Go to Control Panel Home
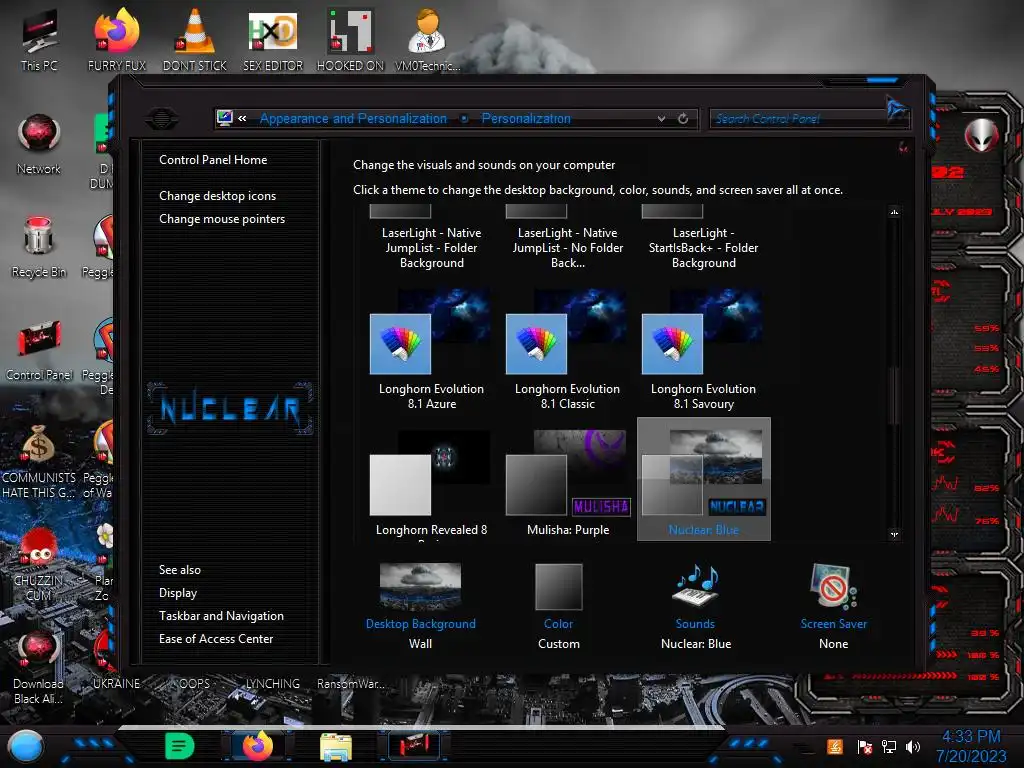Image resolution: width=1024 pixels, height=768 pixels. pos(213,160)
